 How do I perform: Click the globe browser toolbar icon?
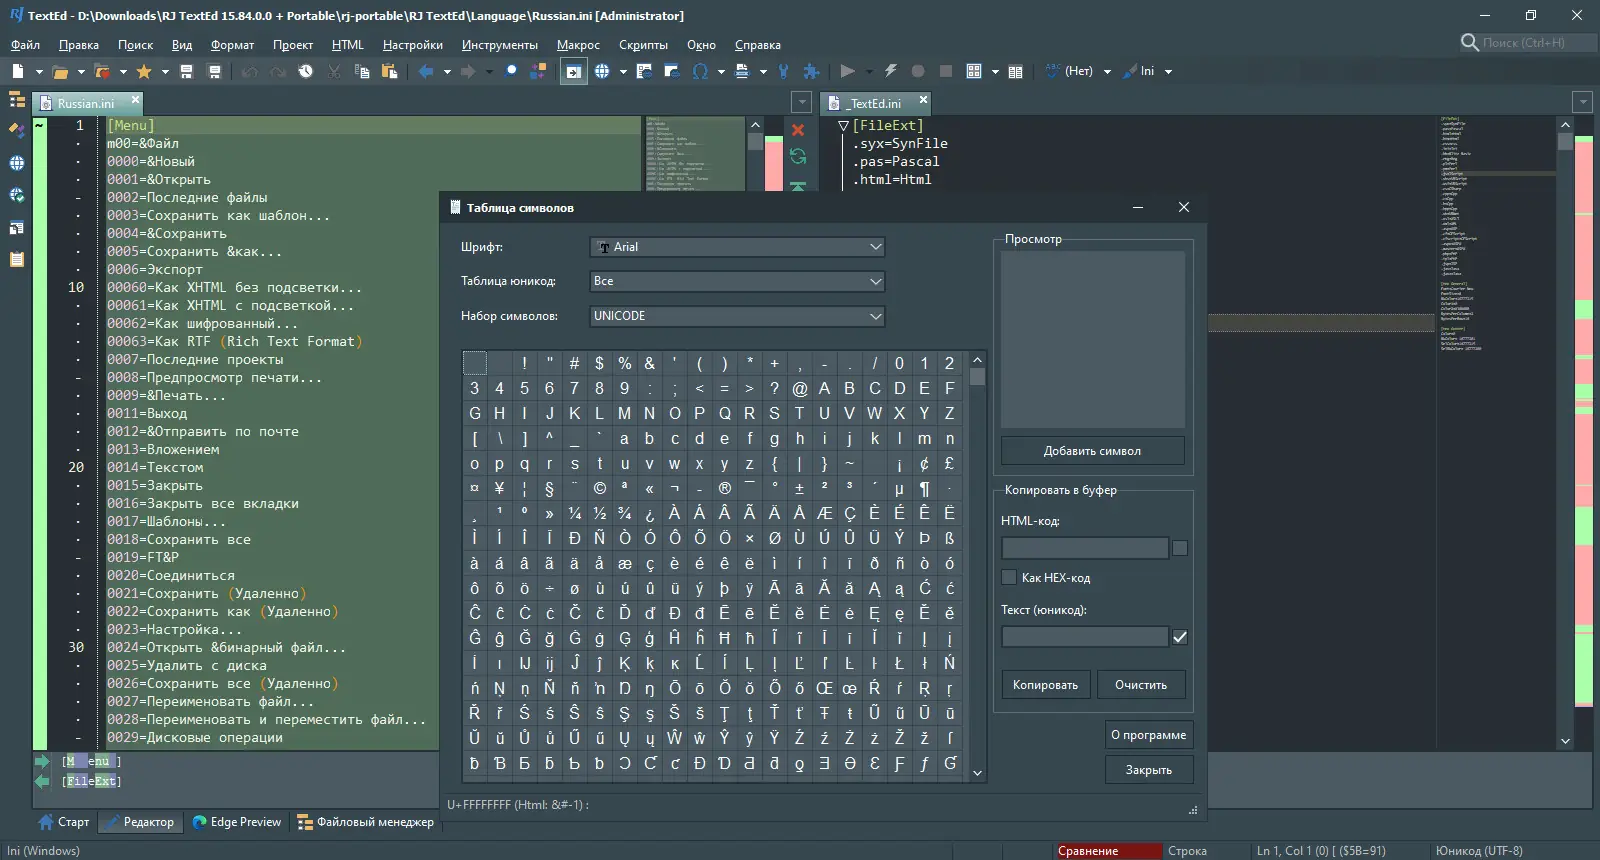(602, 71)
